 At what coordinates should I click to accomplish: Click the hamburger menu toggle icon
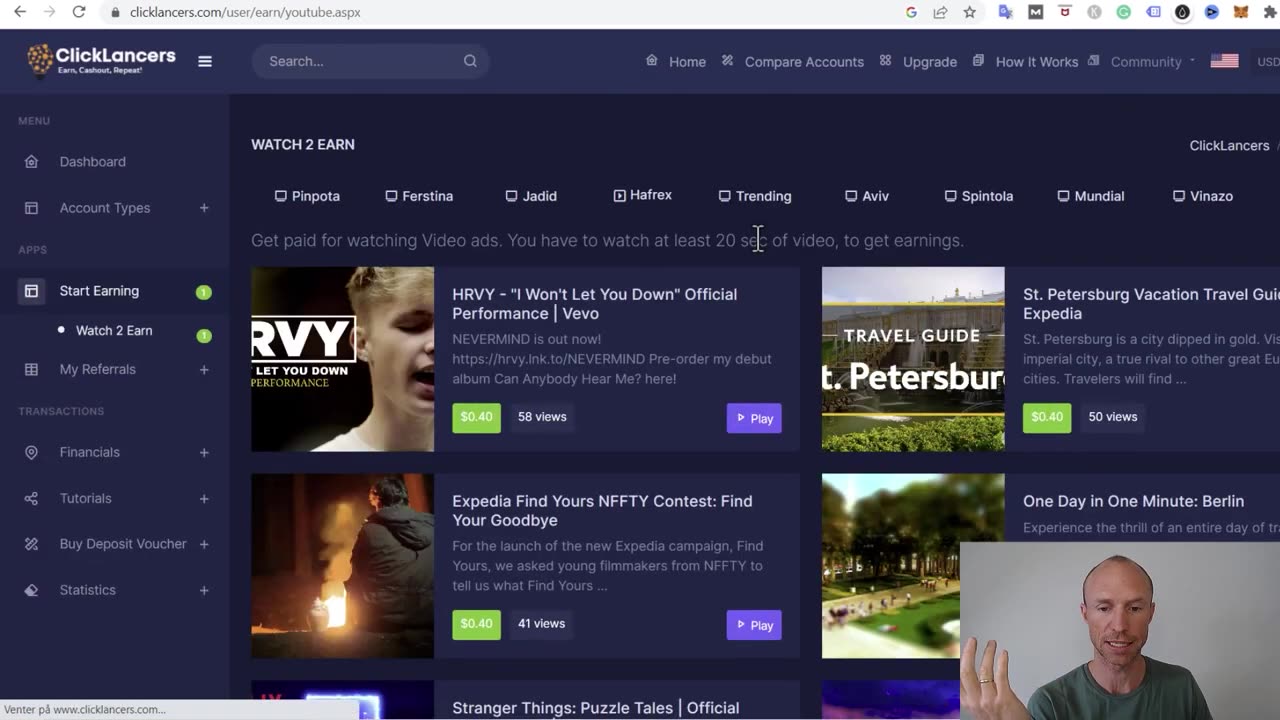click(x=205, y=61)
